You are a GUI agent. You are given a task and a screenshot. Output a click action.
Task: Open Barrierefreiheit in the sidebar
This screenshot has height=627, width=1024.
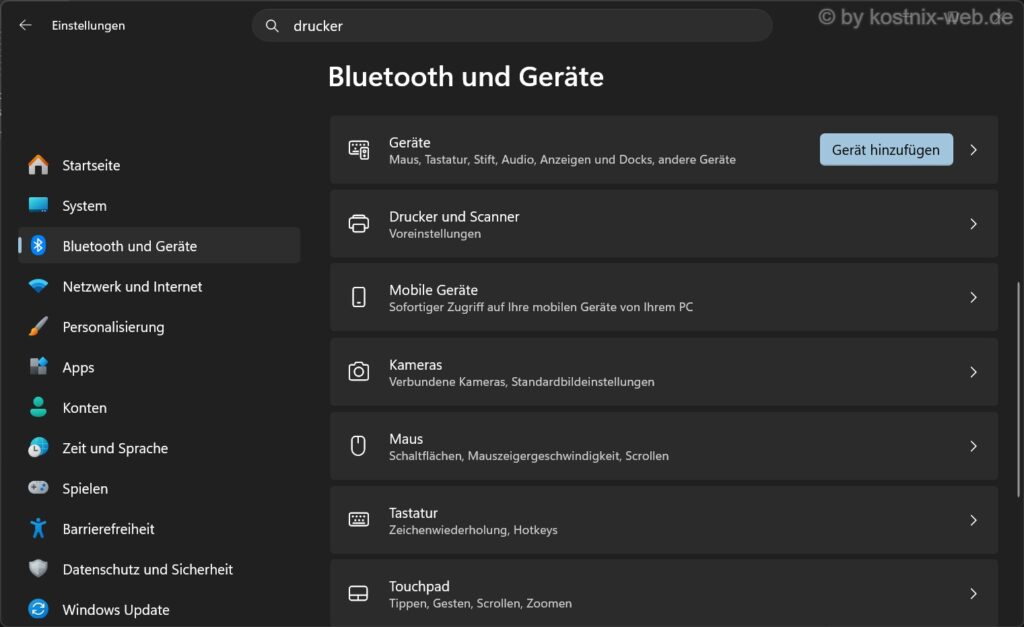[159, 528]
